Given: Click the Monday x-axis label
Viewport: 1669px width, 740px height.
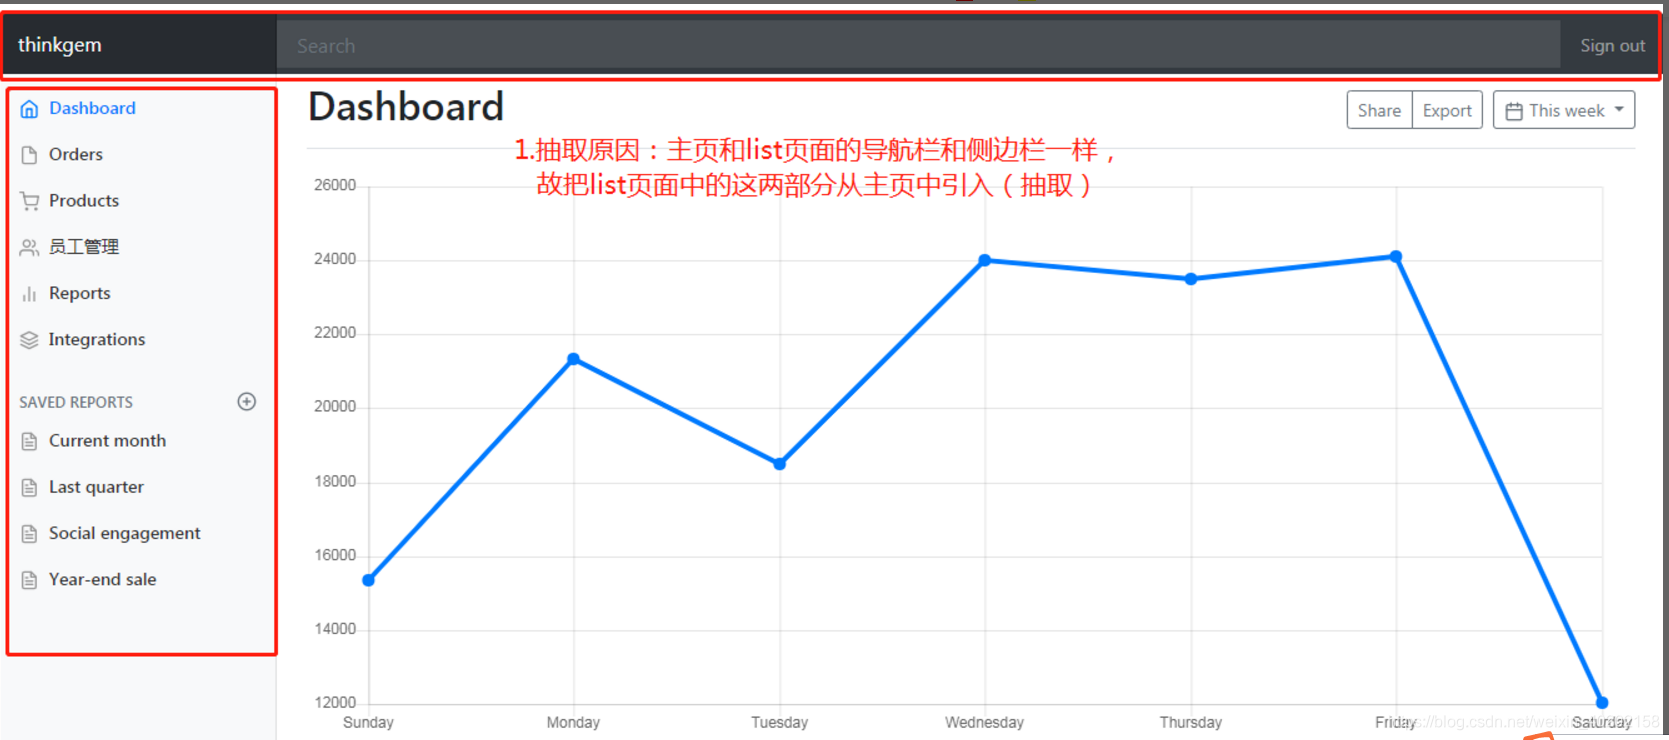Looking at the screenshot, I should pyautogui.click(x=573, y=722).
